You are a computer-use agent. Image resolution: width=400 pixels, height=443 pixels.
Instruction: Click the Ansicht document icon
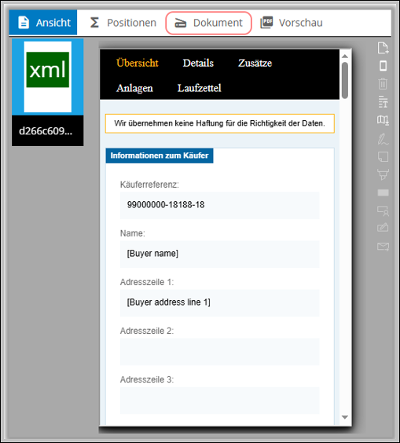[24, 23]
